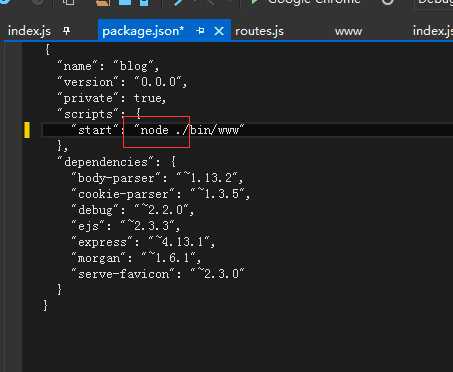This screenshot has width=453, height=372.
Task: Click the "scripts" key
Action: pos(88,114)
